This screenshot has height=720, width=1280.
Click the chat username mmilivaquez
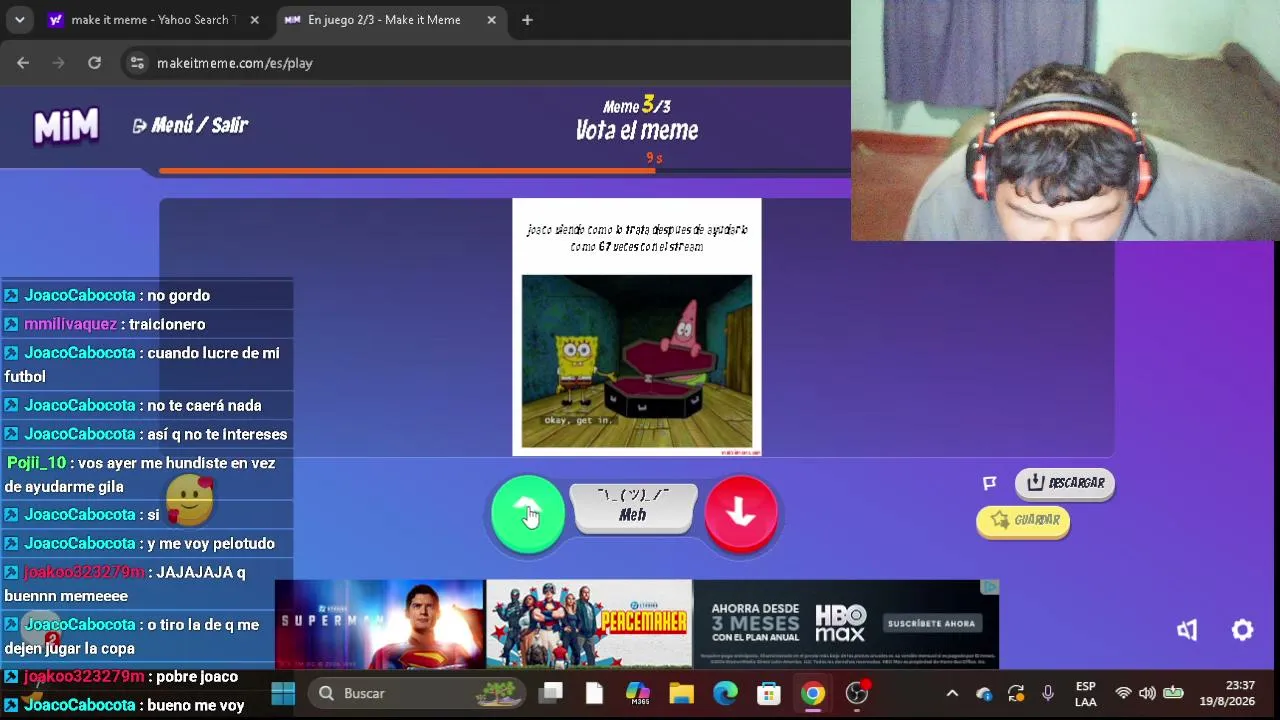pos(71,324)
